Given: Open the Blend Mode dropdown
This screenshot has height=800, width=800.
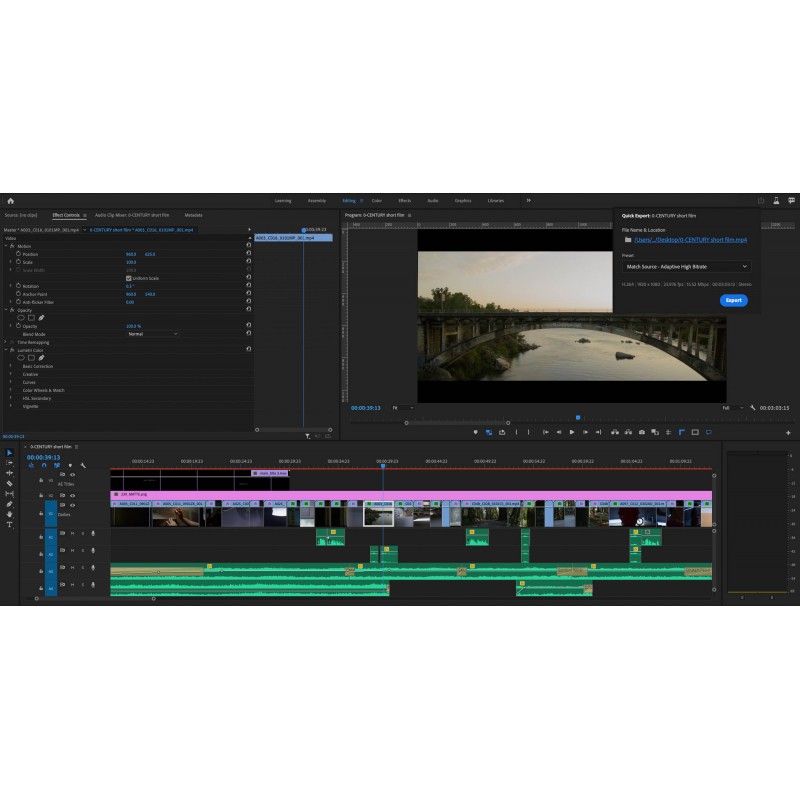Looking at the screenshot, I should pos(152,334).
